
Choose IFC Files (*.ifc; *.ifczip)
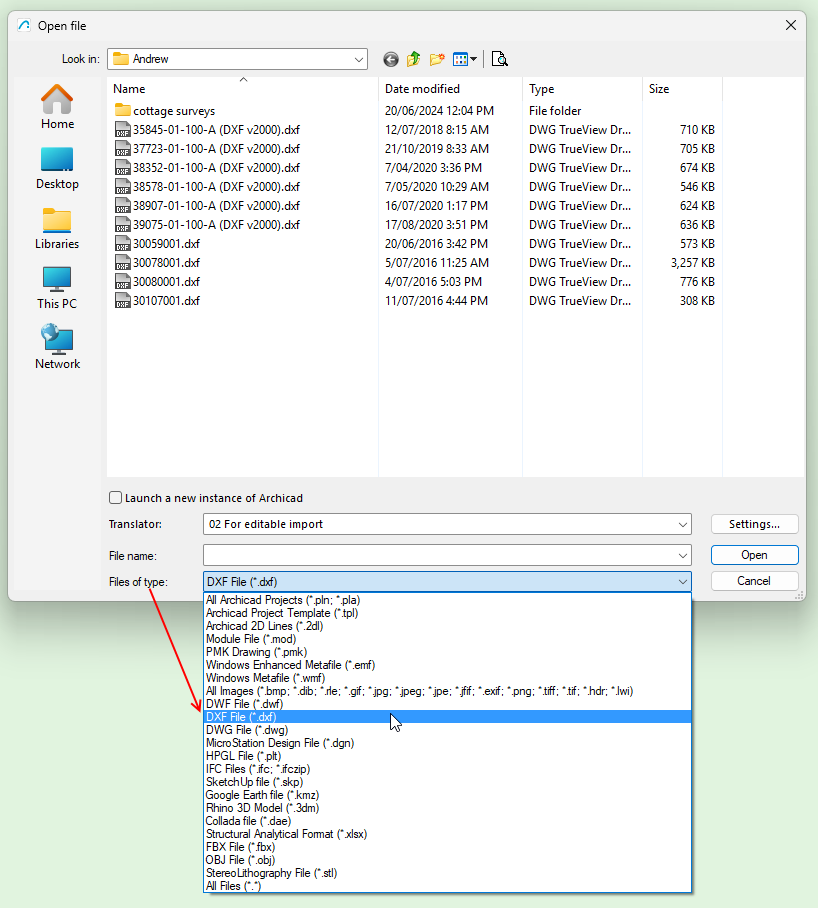click(447, 769)
